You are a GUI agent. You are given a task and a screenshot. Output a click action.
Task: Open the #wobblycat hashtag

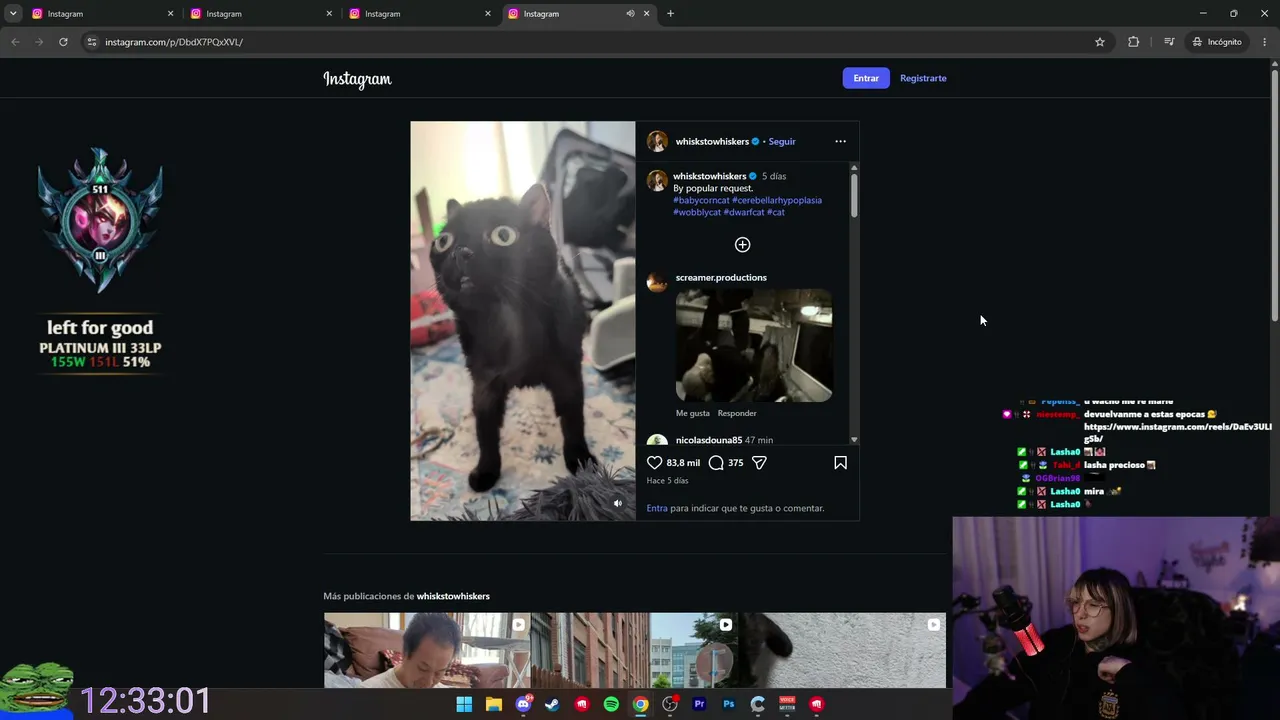tap(697, 212)
